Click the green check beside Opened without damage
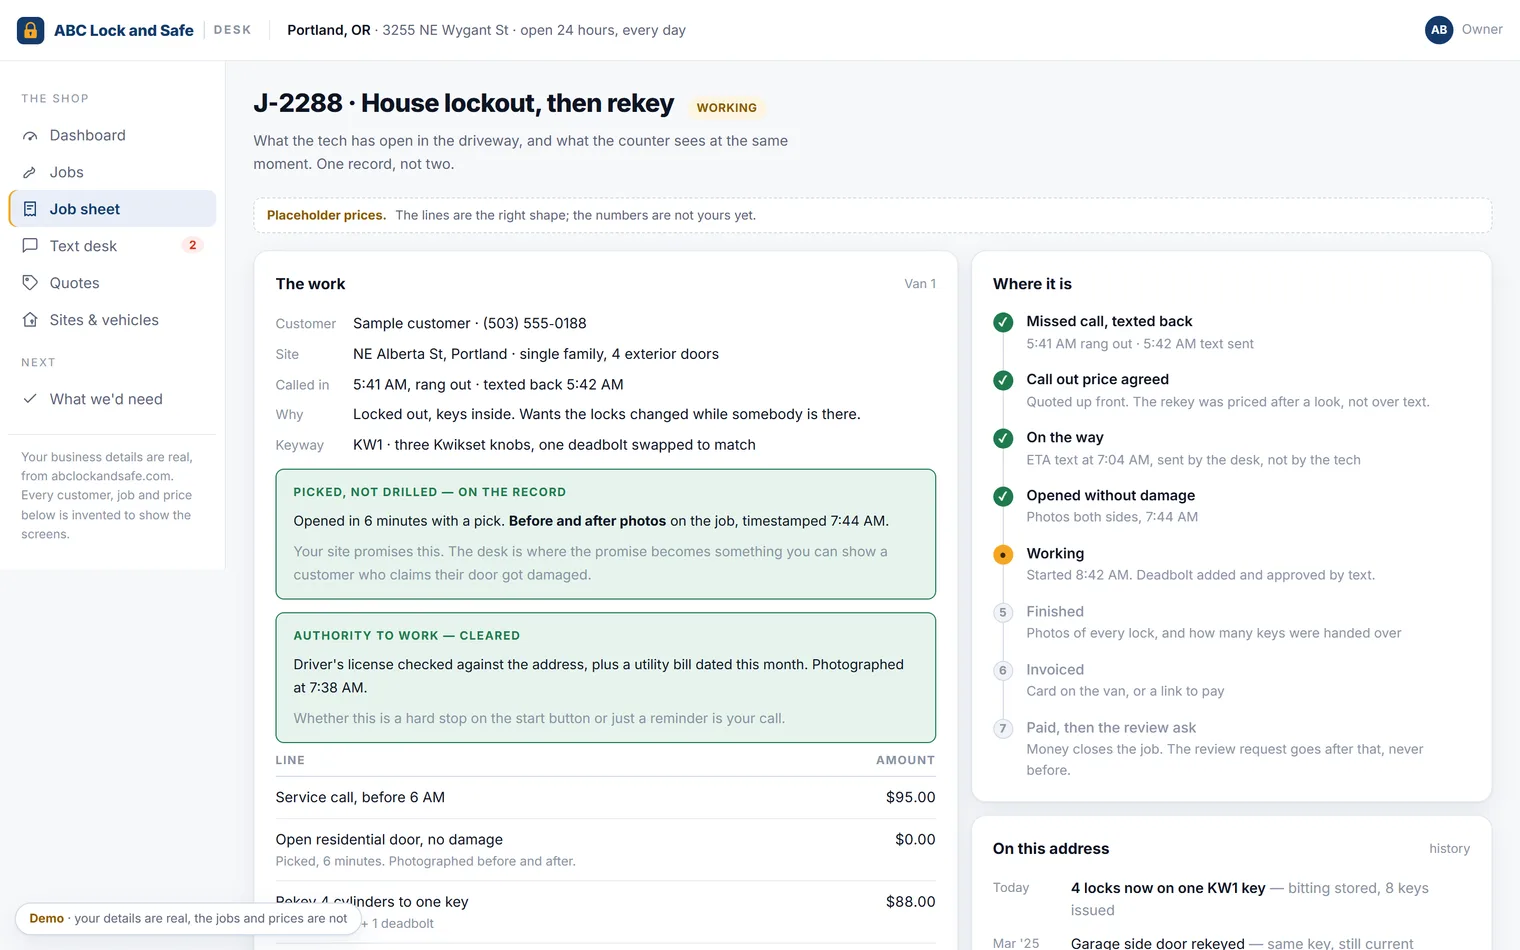The image size is (1520, 950). pos(1003,496)
